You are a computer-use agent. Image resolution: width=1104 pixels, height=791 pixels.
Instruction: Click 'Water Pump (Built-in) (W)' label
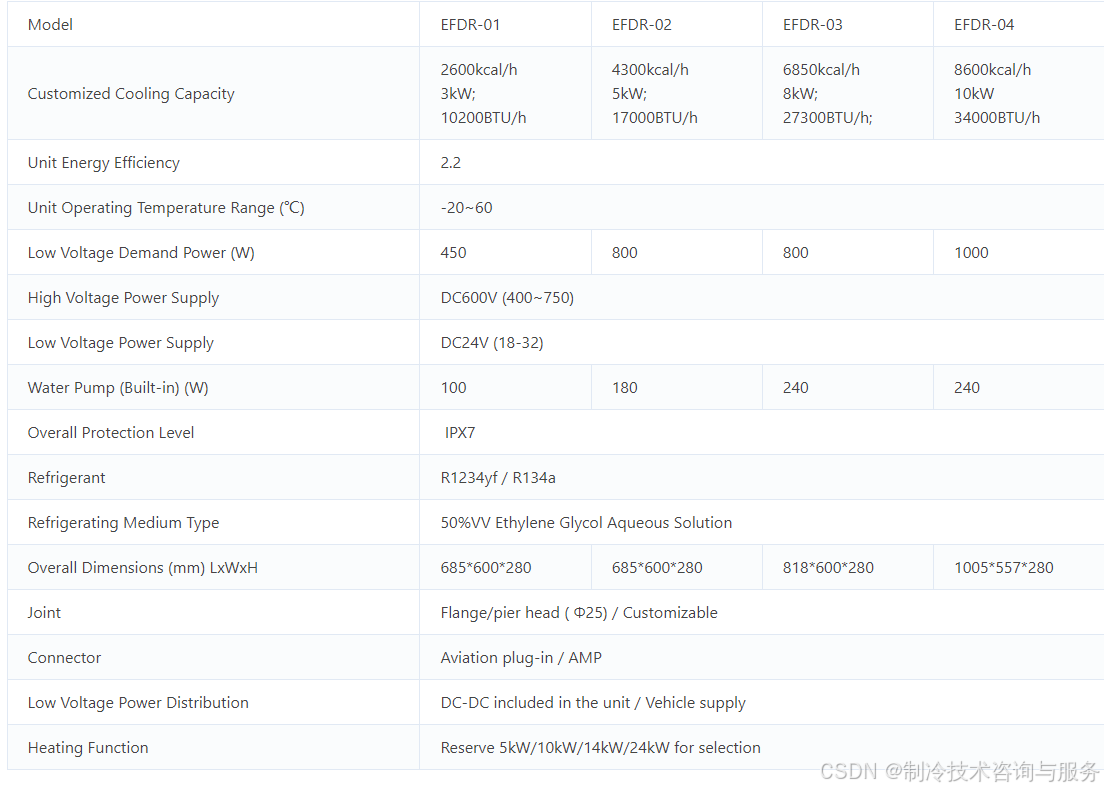pos(118,388)
